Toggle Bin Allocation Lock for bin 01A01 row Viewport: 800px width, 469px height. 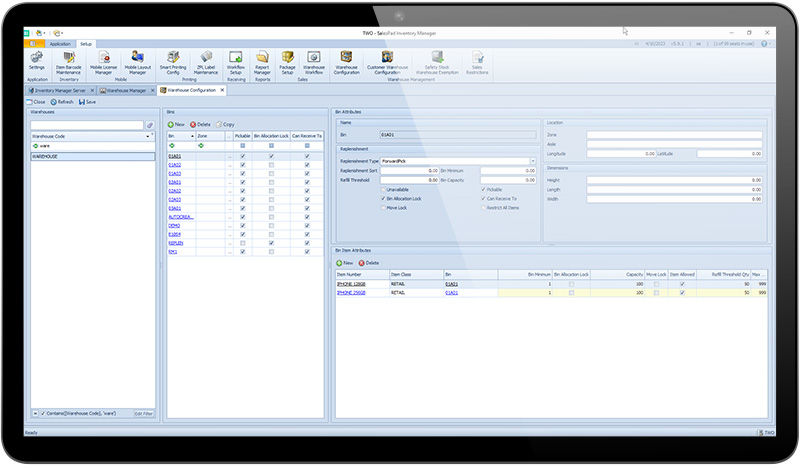(x=271, y=156)
